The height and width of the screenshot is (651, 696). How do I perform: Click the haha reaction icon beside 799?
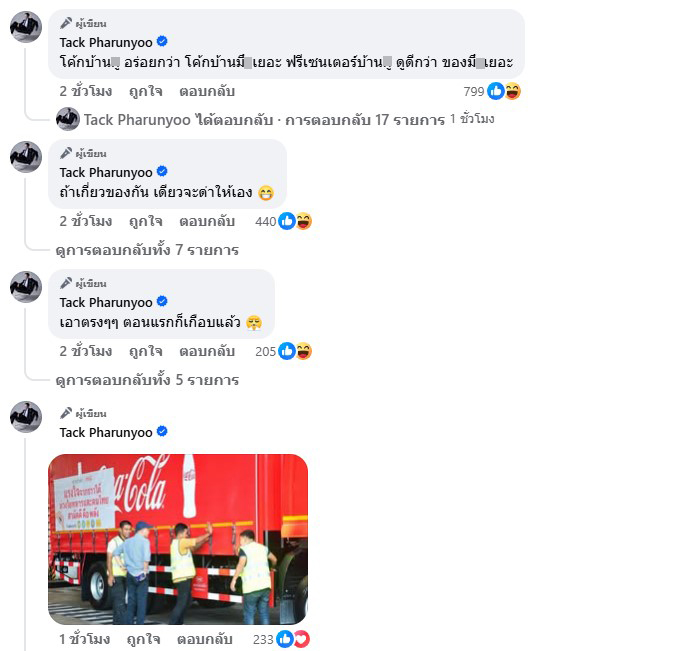pos(513,91)
